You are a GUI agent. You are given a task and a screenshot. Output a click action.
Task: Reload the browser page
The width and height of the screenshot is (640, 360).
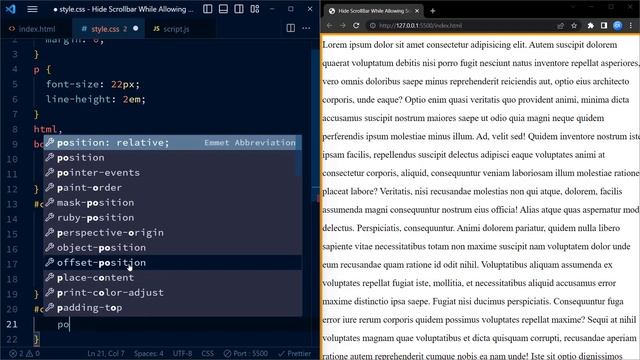coord(356,25)
